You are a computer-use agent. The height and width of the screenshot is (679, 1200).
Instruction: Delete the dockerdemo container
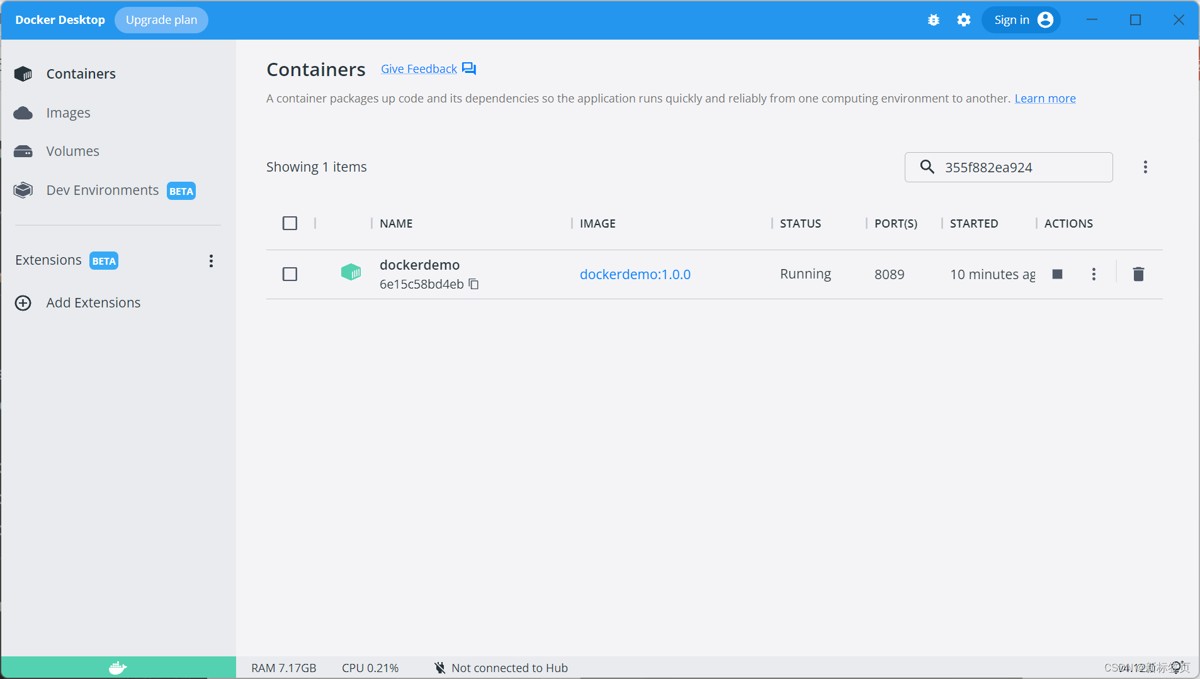tap(1138, 274)
